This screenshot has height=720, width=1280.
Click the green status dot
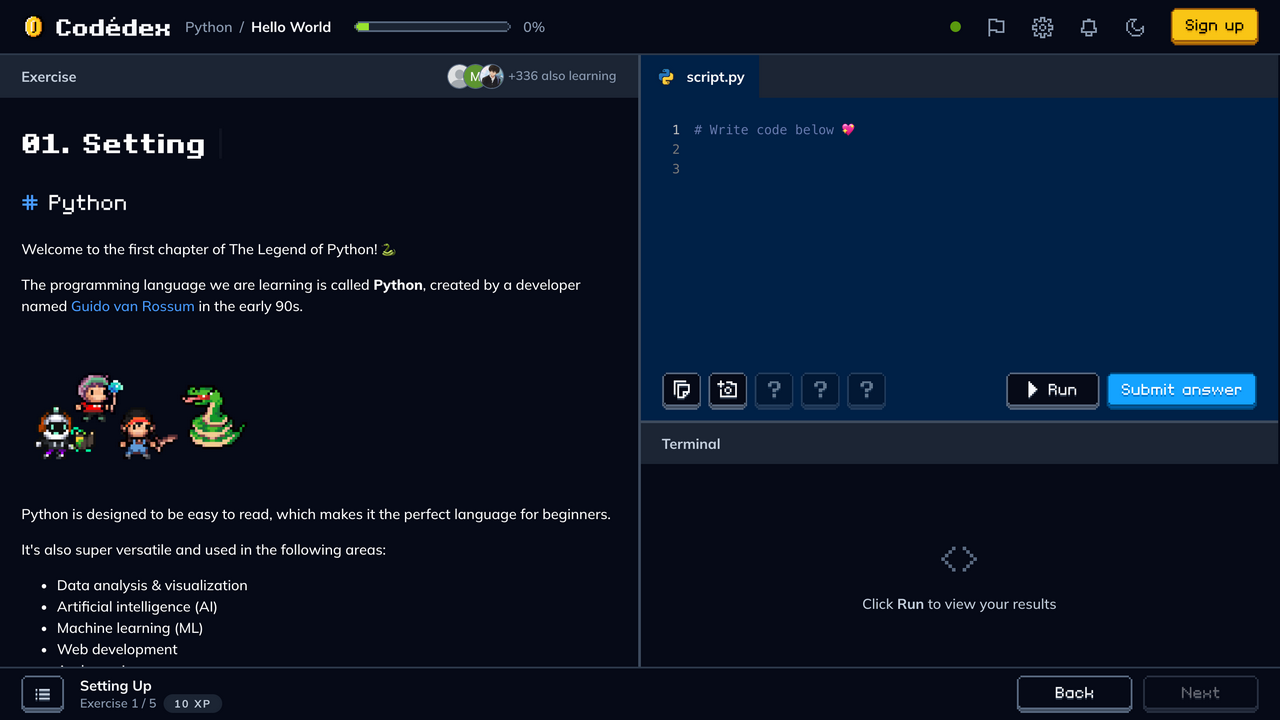pos(955,27)
